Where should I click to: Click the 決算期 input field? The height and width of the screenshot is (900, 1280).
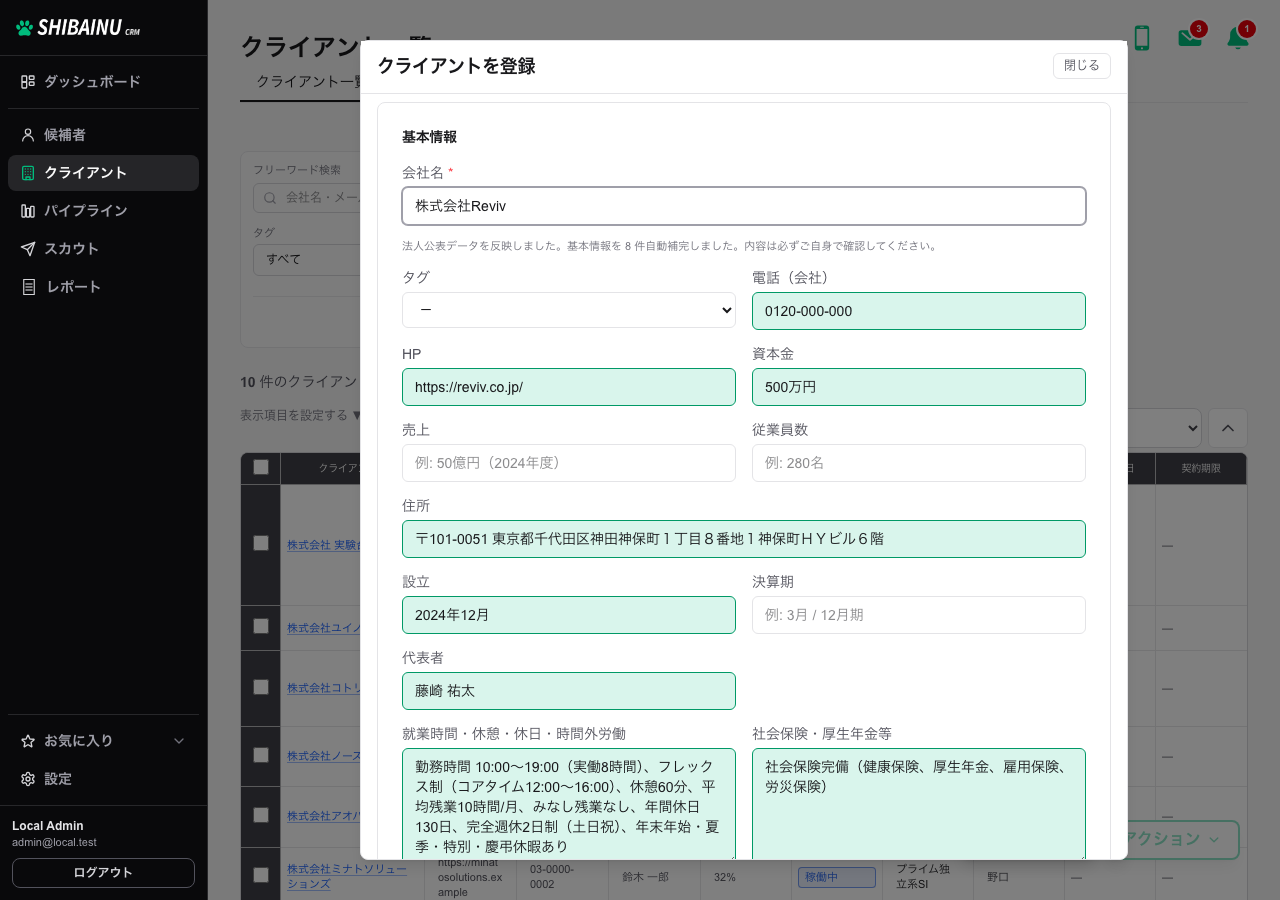tap(919, 615)
